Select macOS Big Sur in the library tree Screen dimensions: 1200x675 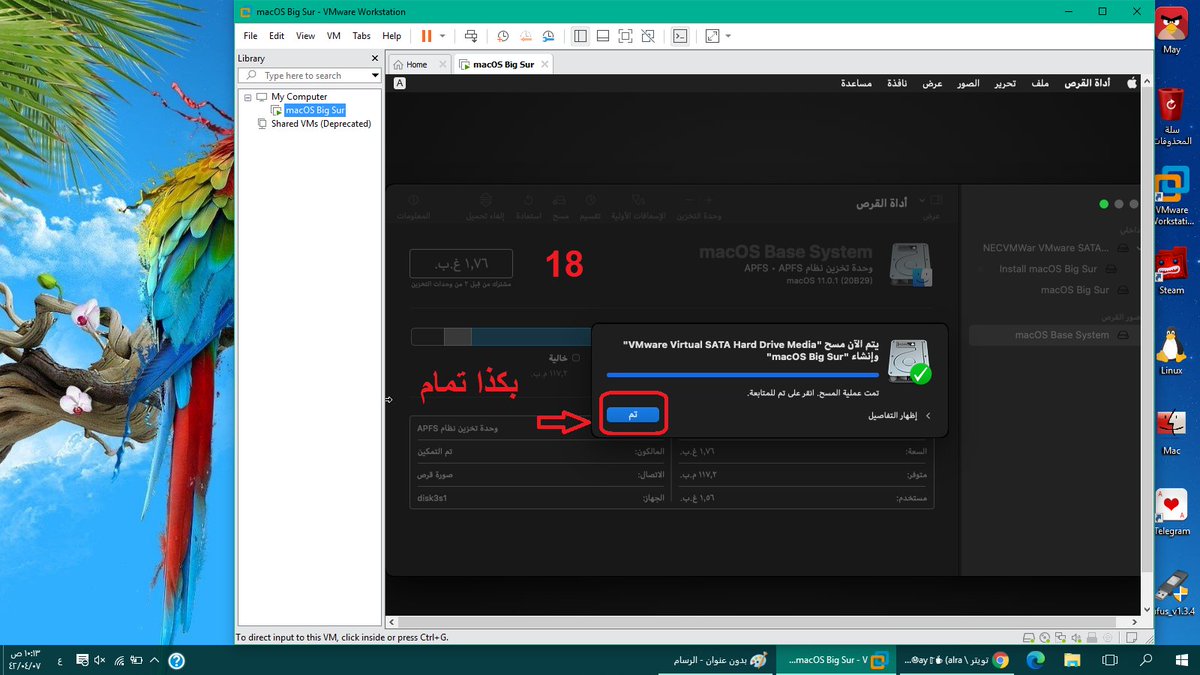pyautogui.click(x=315, y=110)
